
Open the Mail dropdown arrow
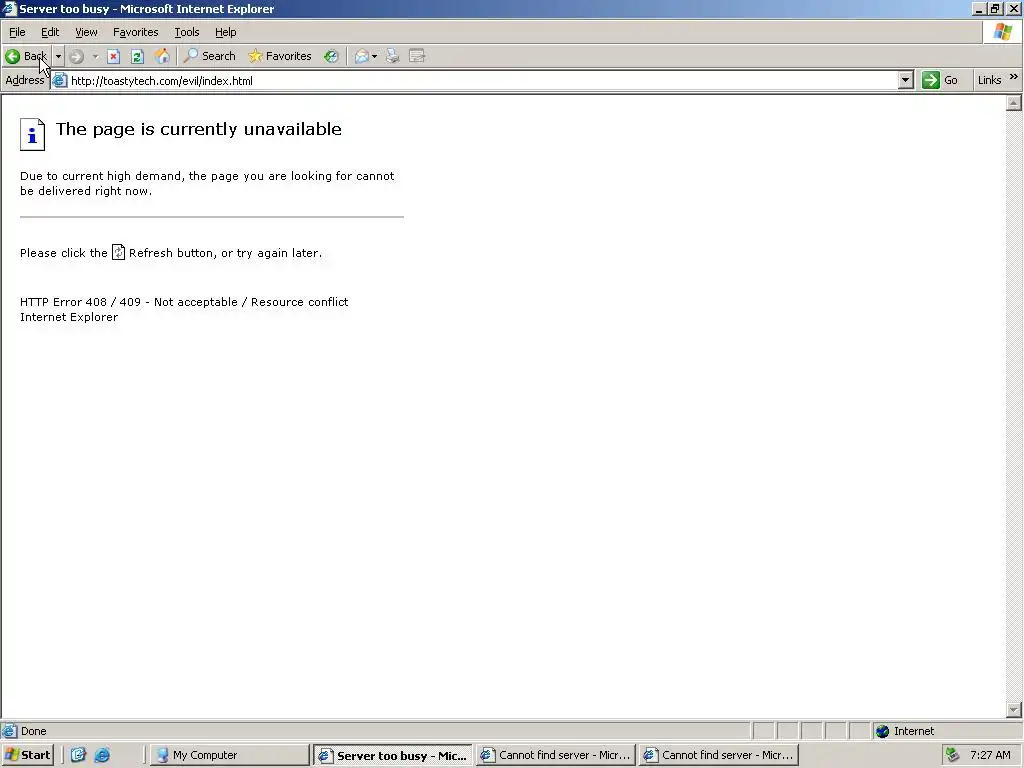(374, 56)
